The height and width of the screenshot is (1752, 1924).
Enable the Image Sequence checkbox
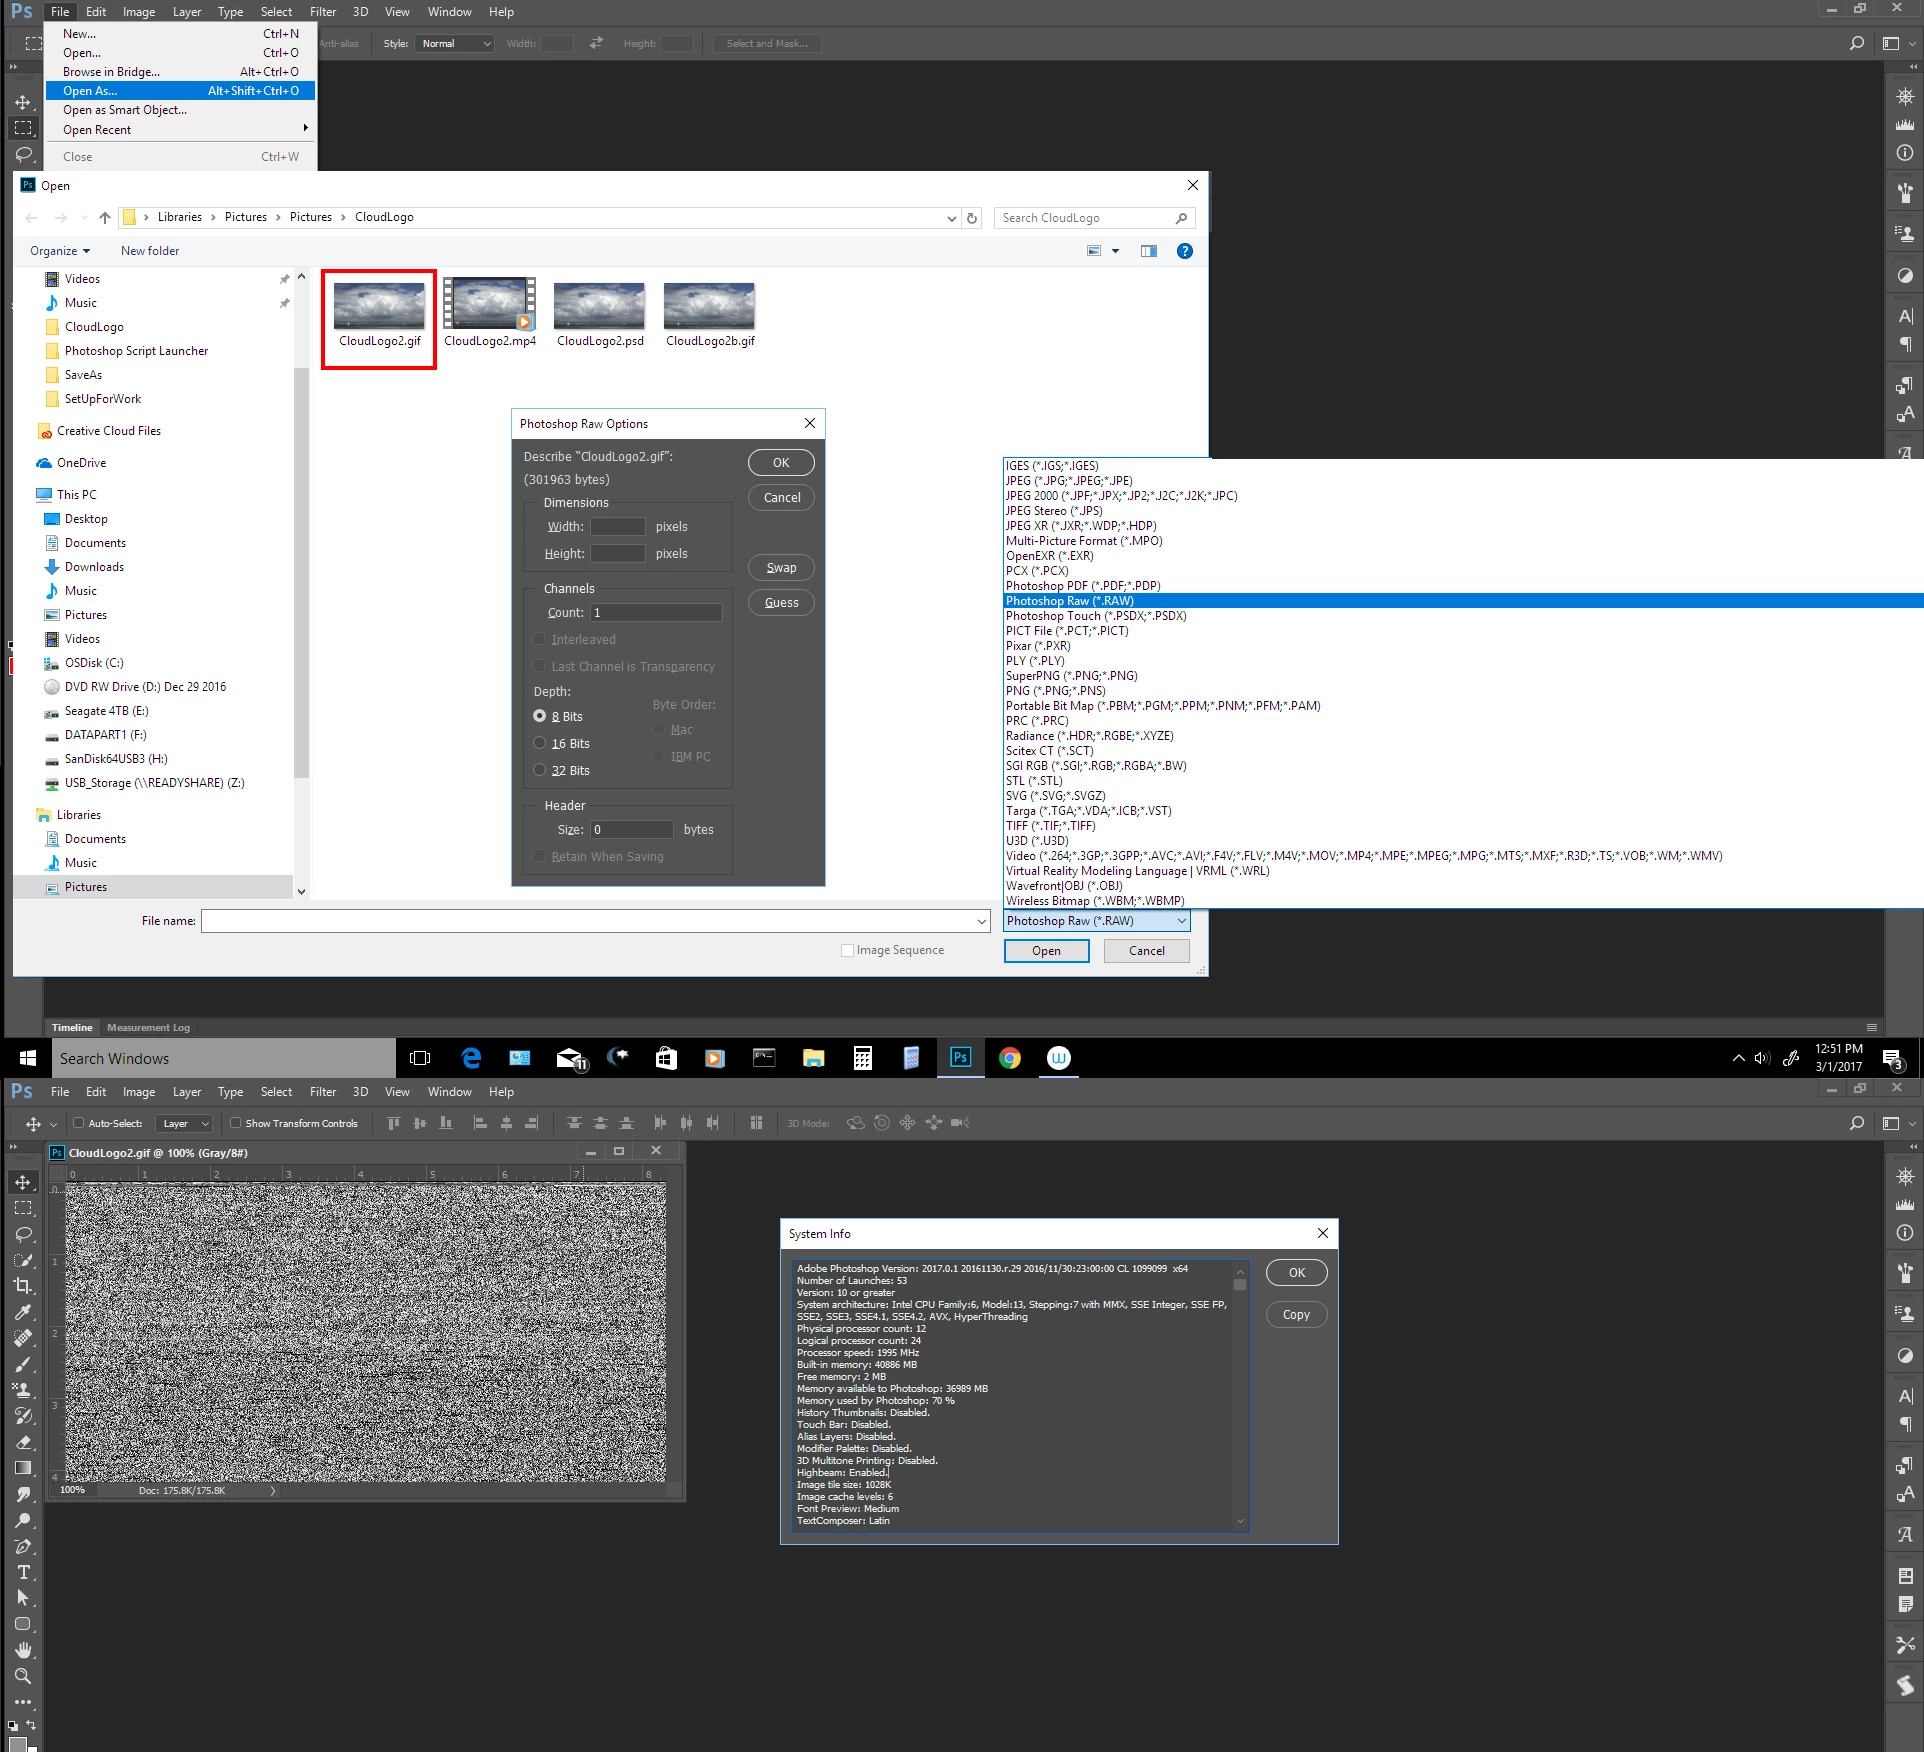(x=847, y=950)
